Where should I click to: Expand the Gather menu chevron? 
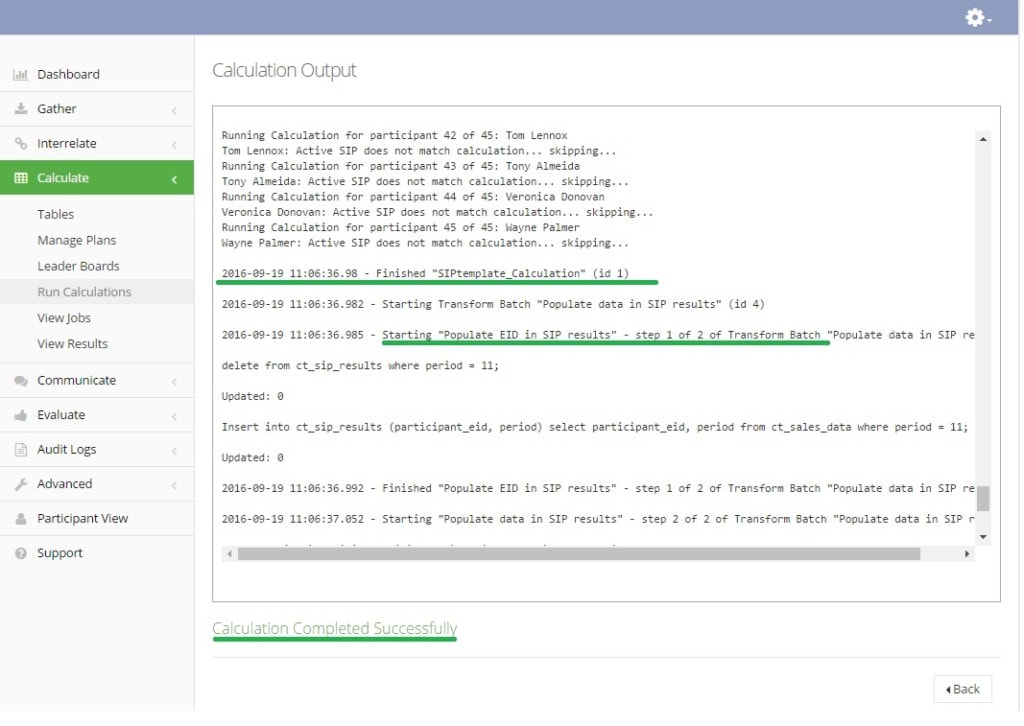coord(174,110)
